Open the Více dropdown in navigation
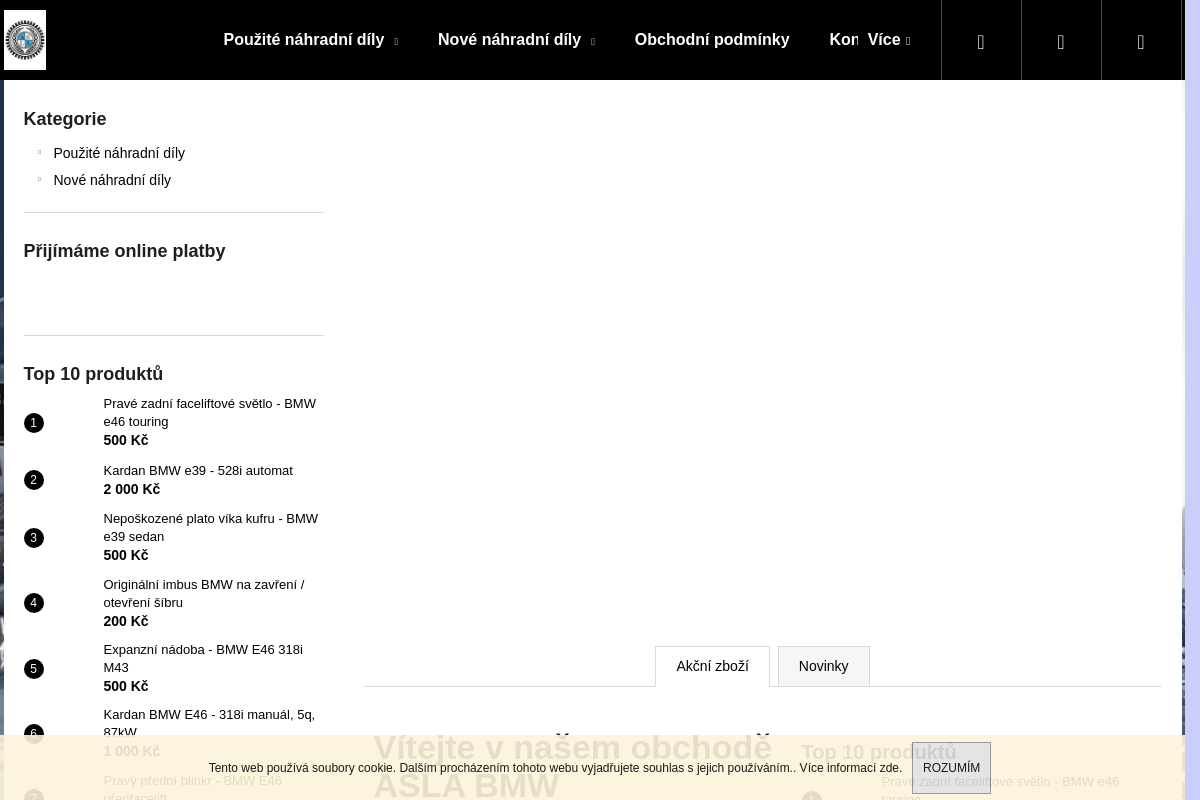This screenshot has height=800, width=1200. point(888,40)
